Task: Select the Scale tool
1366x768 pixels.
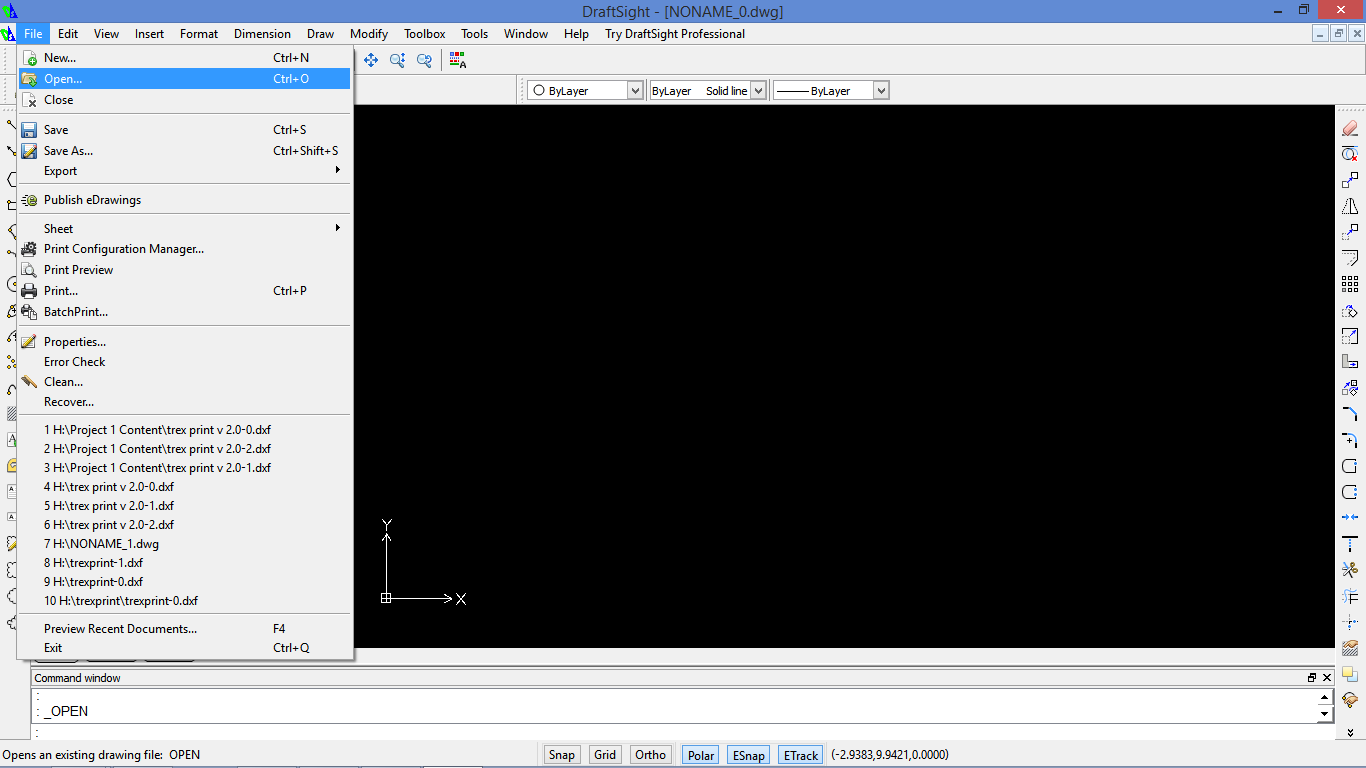Action: point(1350,336)
